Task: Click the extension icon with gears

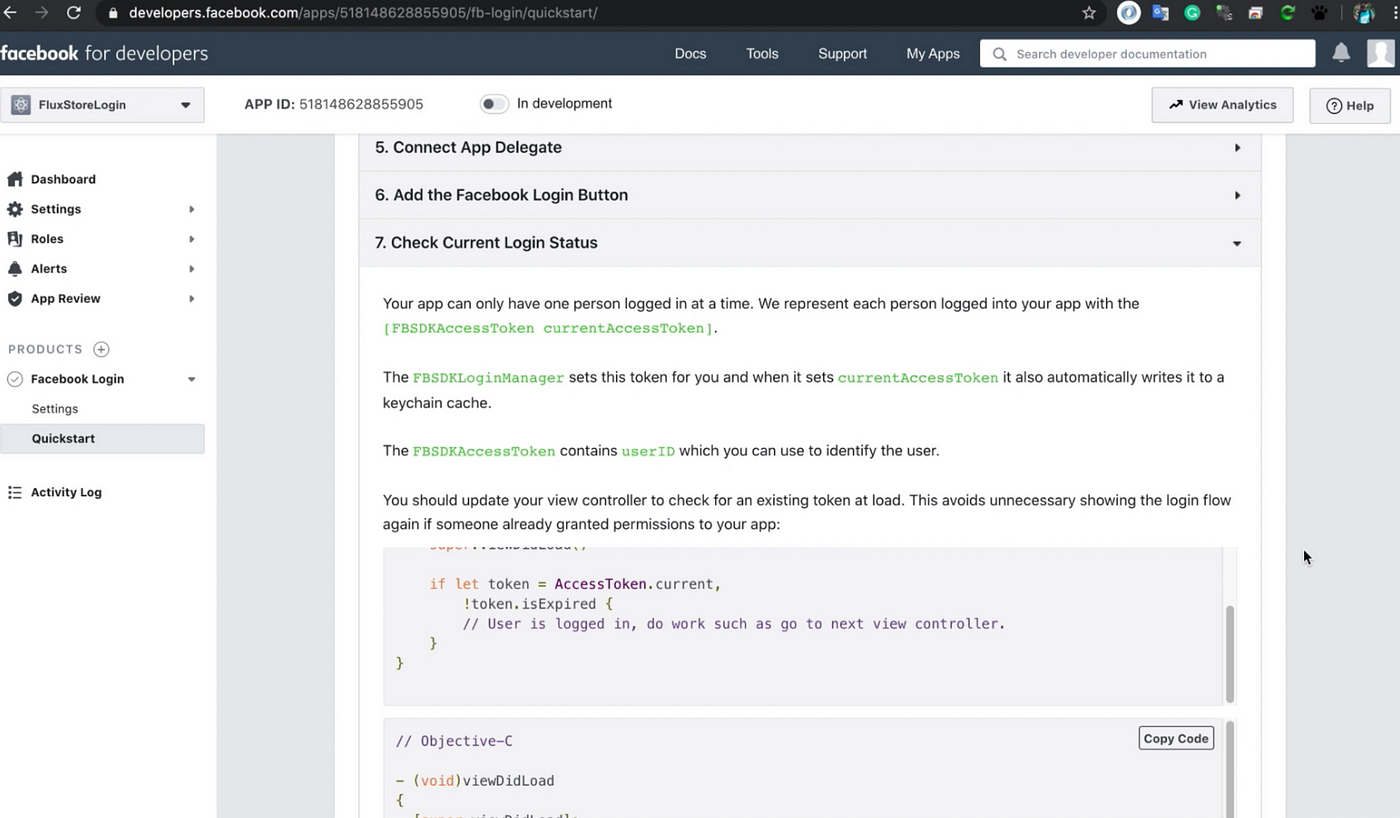Action: tap(1224, 13)
